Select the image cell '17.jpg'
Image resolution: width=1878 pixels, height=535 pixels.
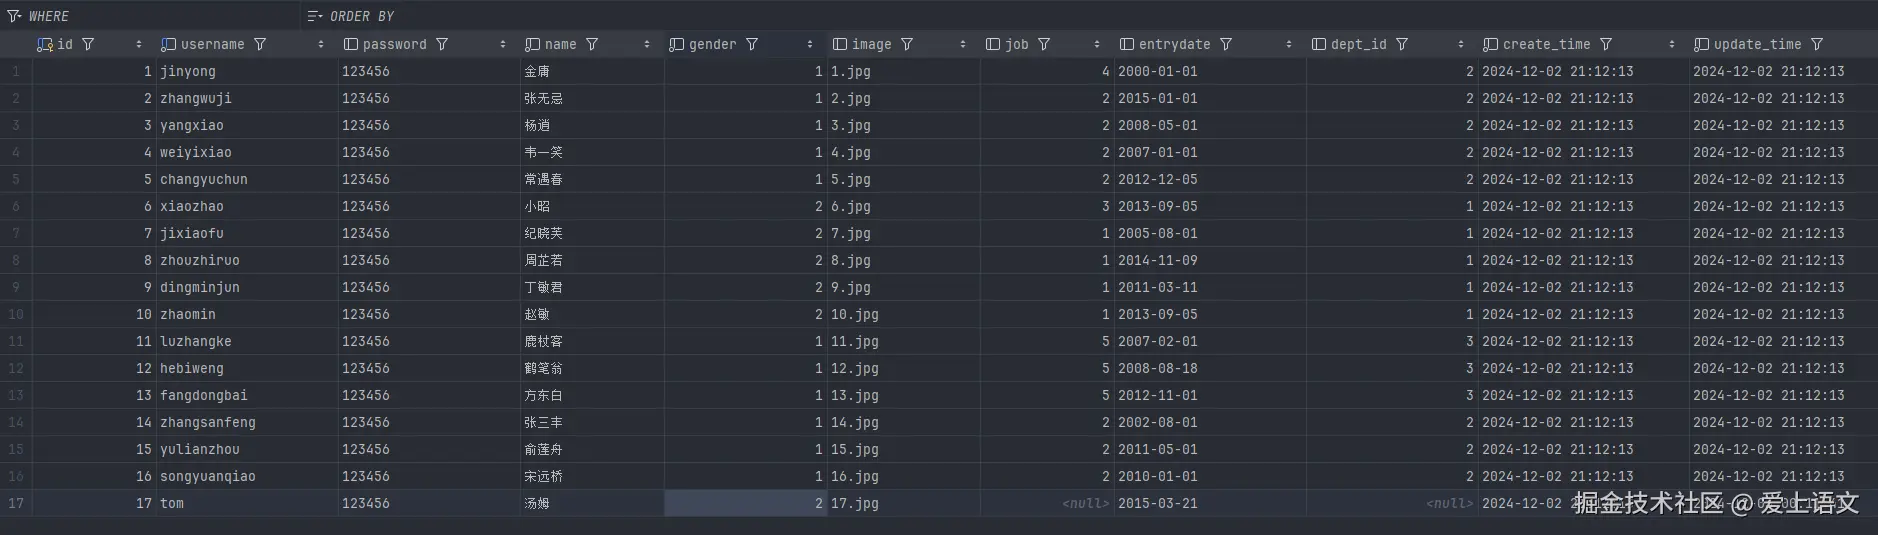click(904, 503)
